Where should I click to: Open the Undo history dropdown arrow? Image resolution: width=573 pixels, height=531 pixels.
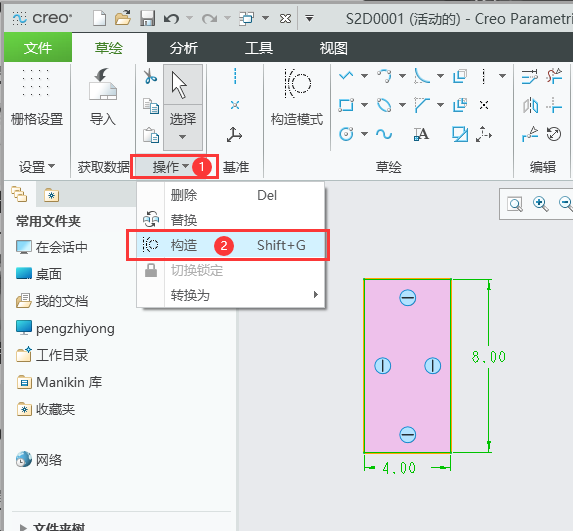189,18
